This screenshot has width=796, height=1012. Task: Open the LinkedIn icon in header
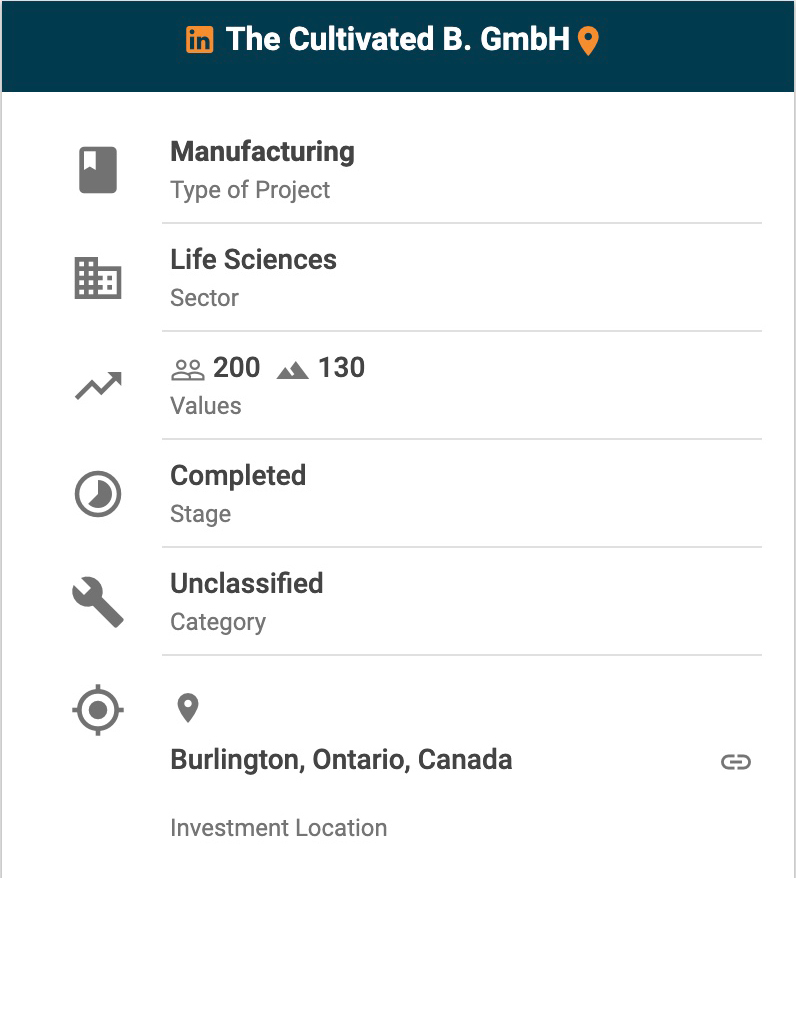coord(200,40)
